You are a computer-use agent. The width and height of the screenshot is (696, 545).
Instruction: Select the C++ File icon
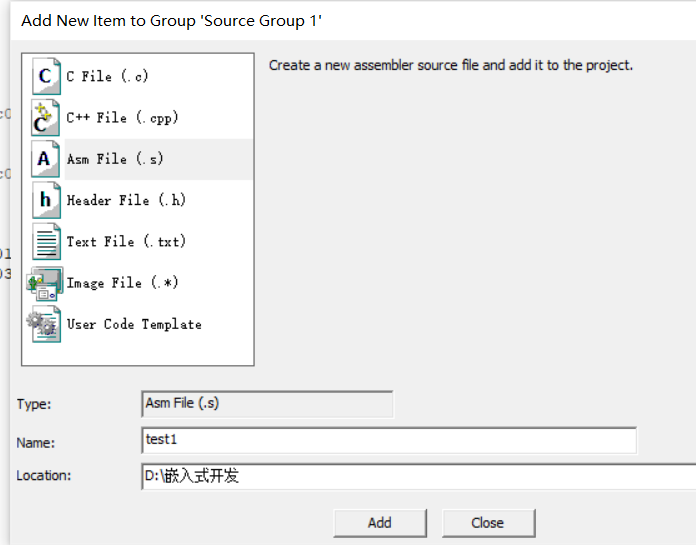pyautogui.click(x=45, y=118)
